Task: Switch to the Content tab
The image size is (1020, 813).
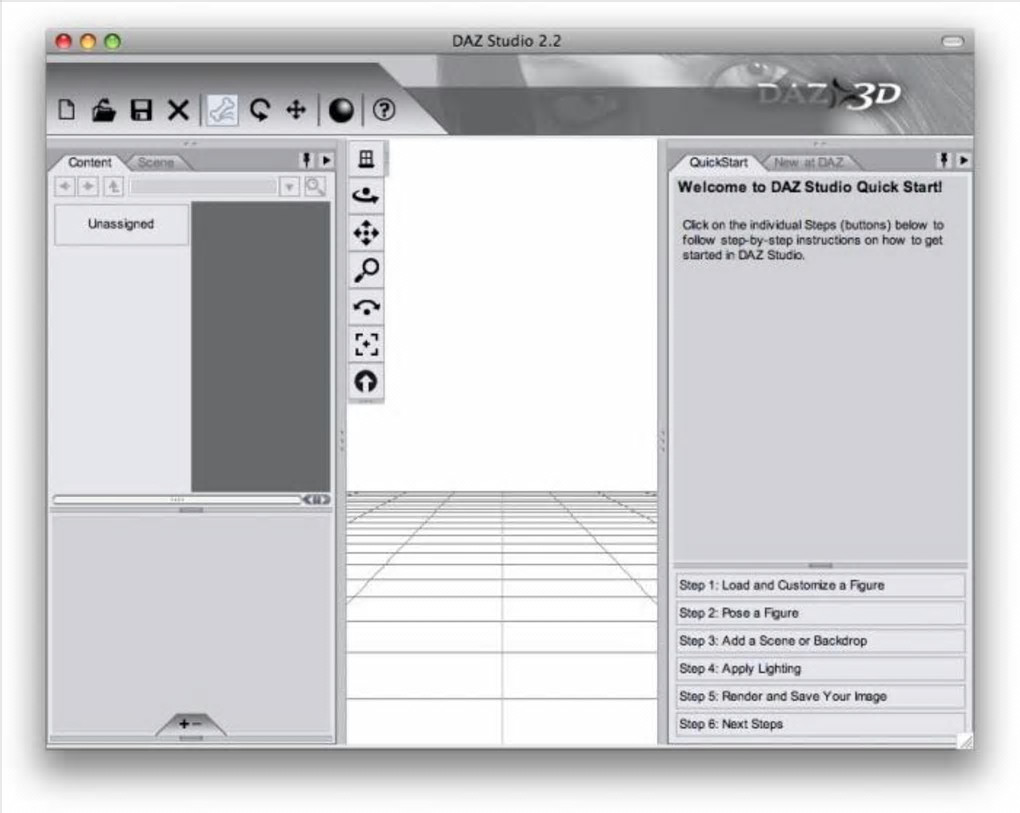Action: (90, 163)
